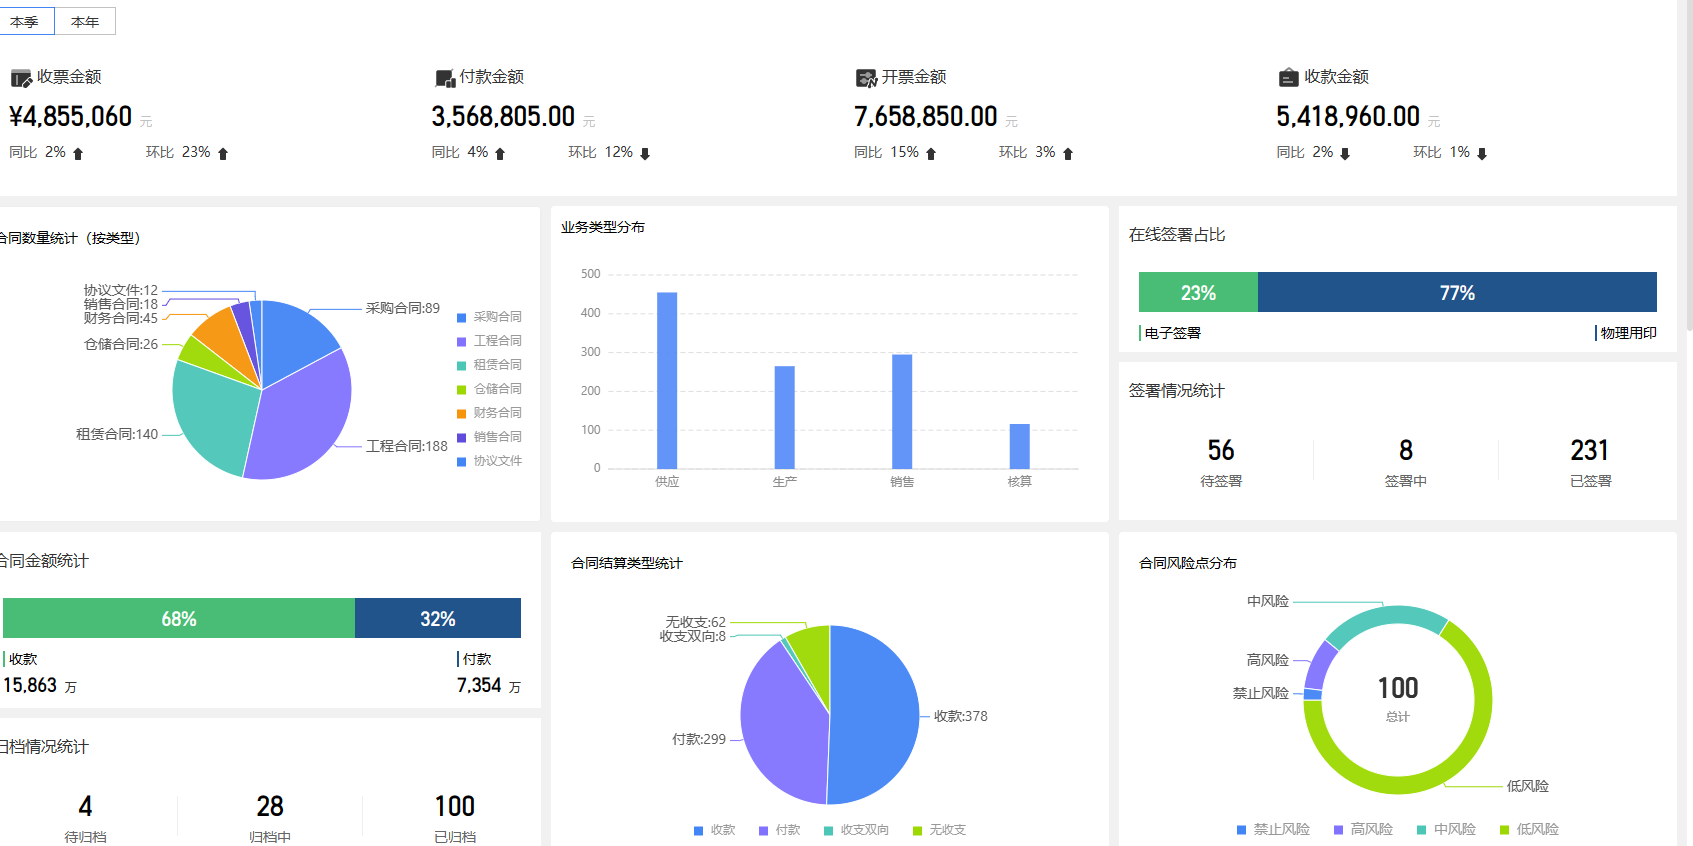
Task: Click the 付款金额 payment icon
Action: pyautogui.click(x=445, y=78)
